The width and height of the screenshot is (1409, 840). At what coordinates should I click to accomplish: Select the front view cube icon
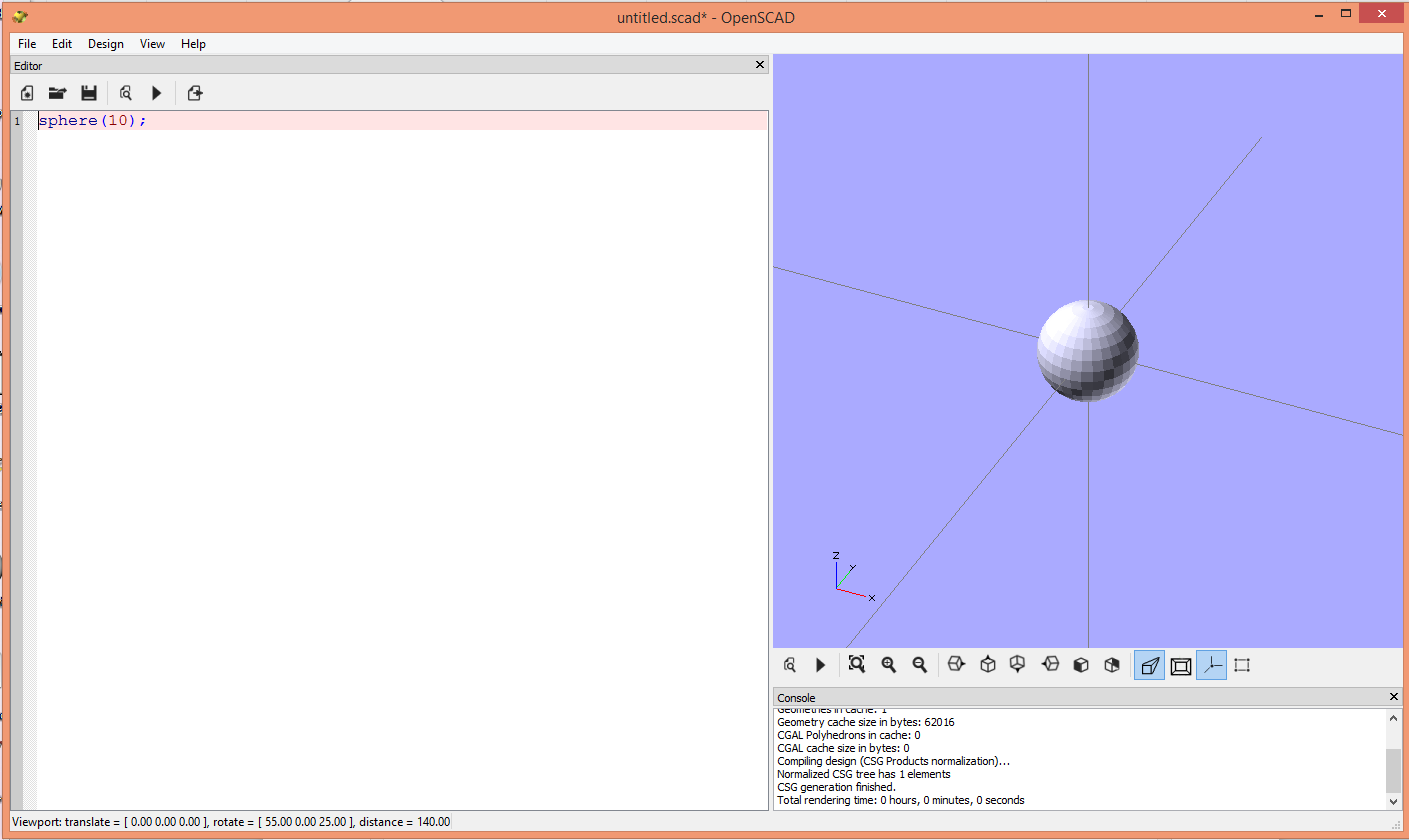[x=1081, y=664]
